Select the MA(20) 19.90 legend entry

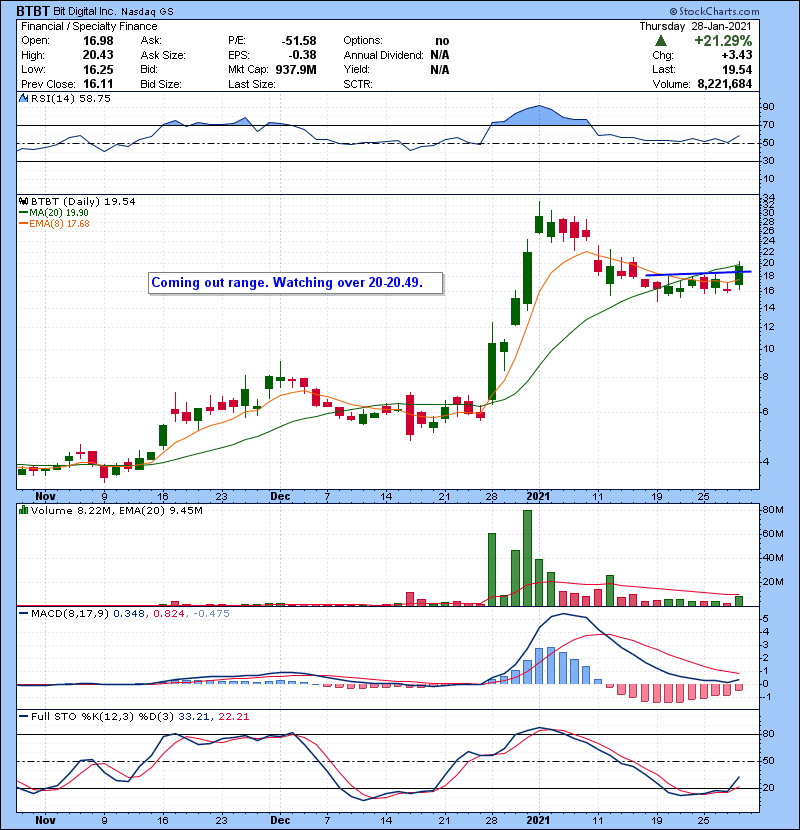point(54,213)
